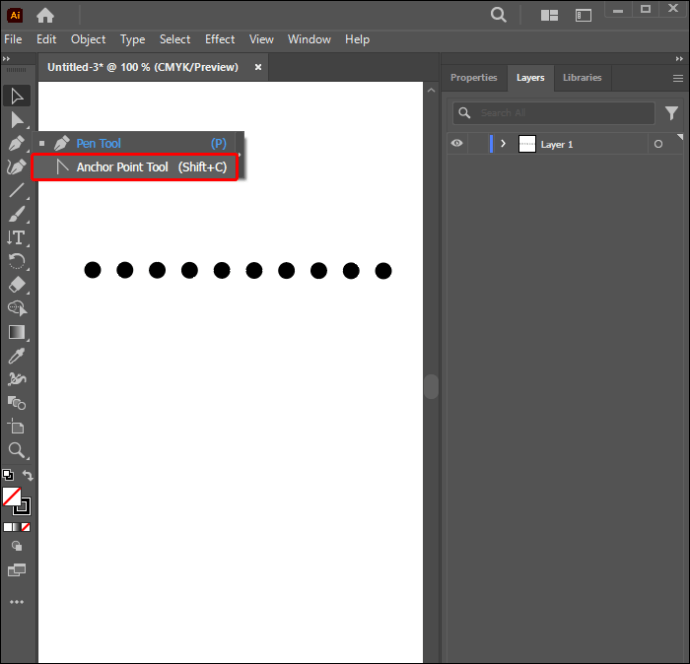The image size is (690, 664).
Task: Set the Gradient mode button
Action: click(x=16, y=527)
